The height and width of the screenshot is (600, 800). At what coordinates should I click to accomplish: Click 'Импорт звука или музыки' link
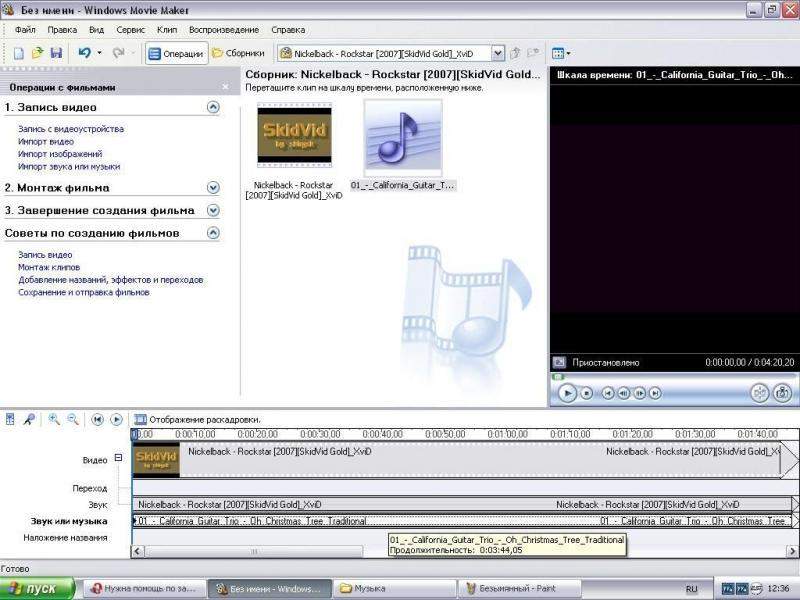click(x=69, y=166)
